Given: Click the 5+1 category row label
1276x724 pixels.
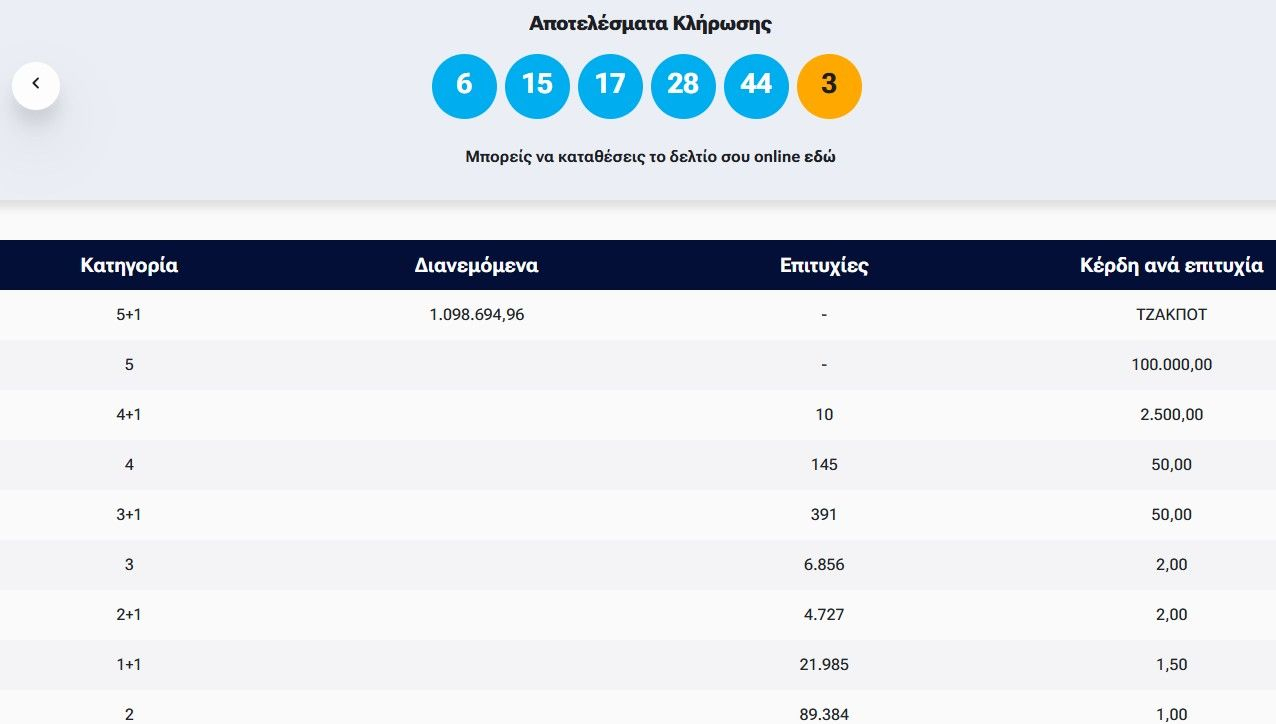Looking at the screenshot, I should point(129,315).
